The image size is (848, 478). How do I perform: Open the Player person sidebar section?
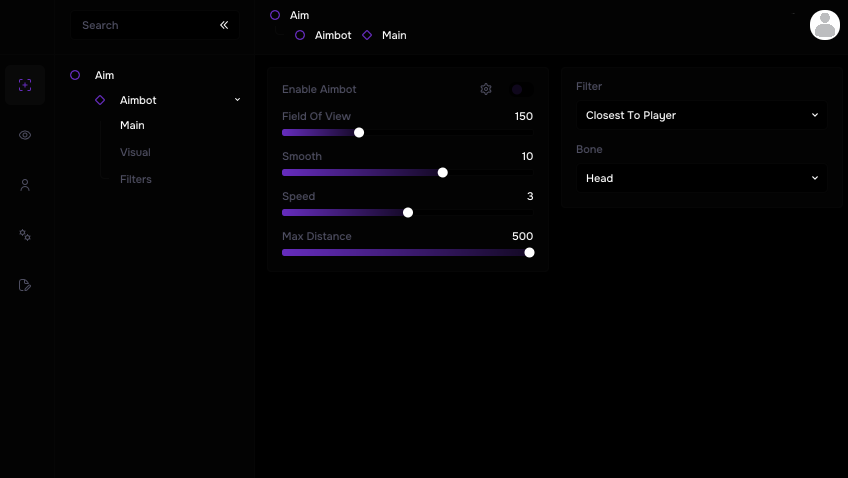(x=25, y=185)
